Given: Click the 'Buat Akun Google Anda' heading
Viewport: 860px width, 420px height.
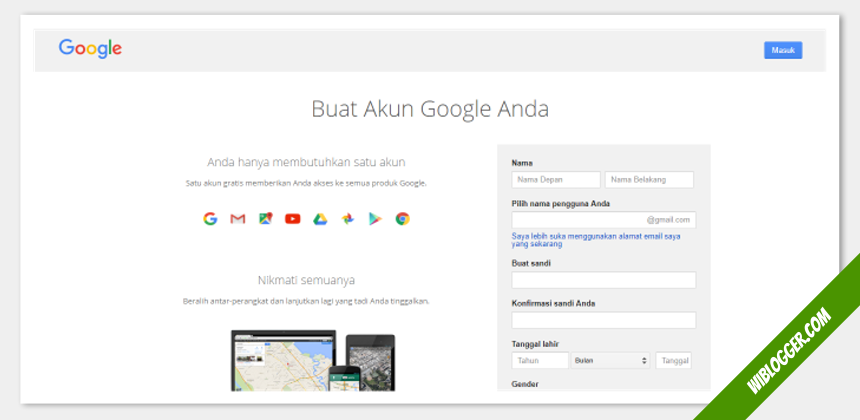Looking at the screenshot, I should click(x=430, y=109).
